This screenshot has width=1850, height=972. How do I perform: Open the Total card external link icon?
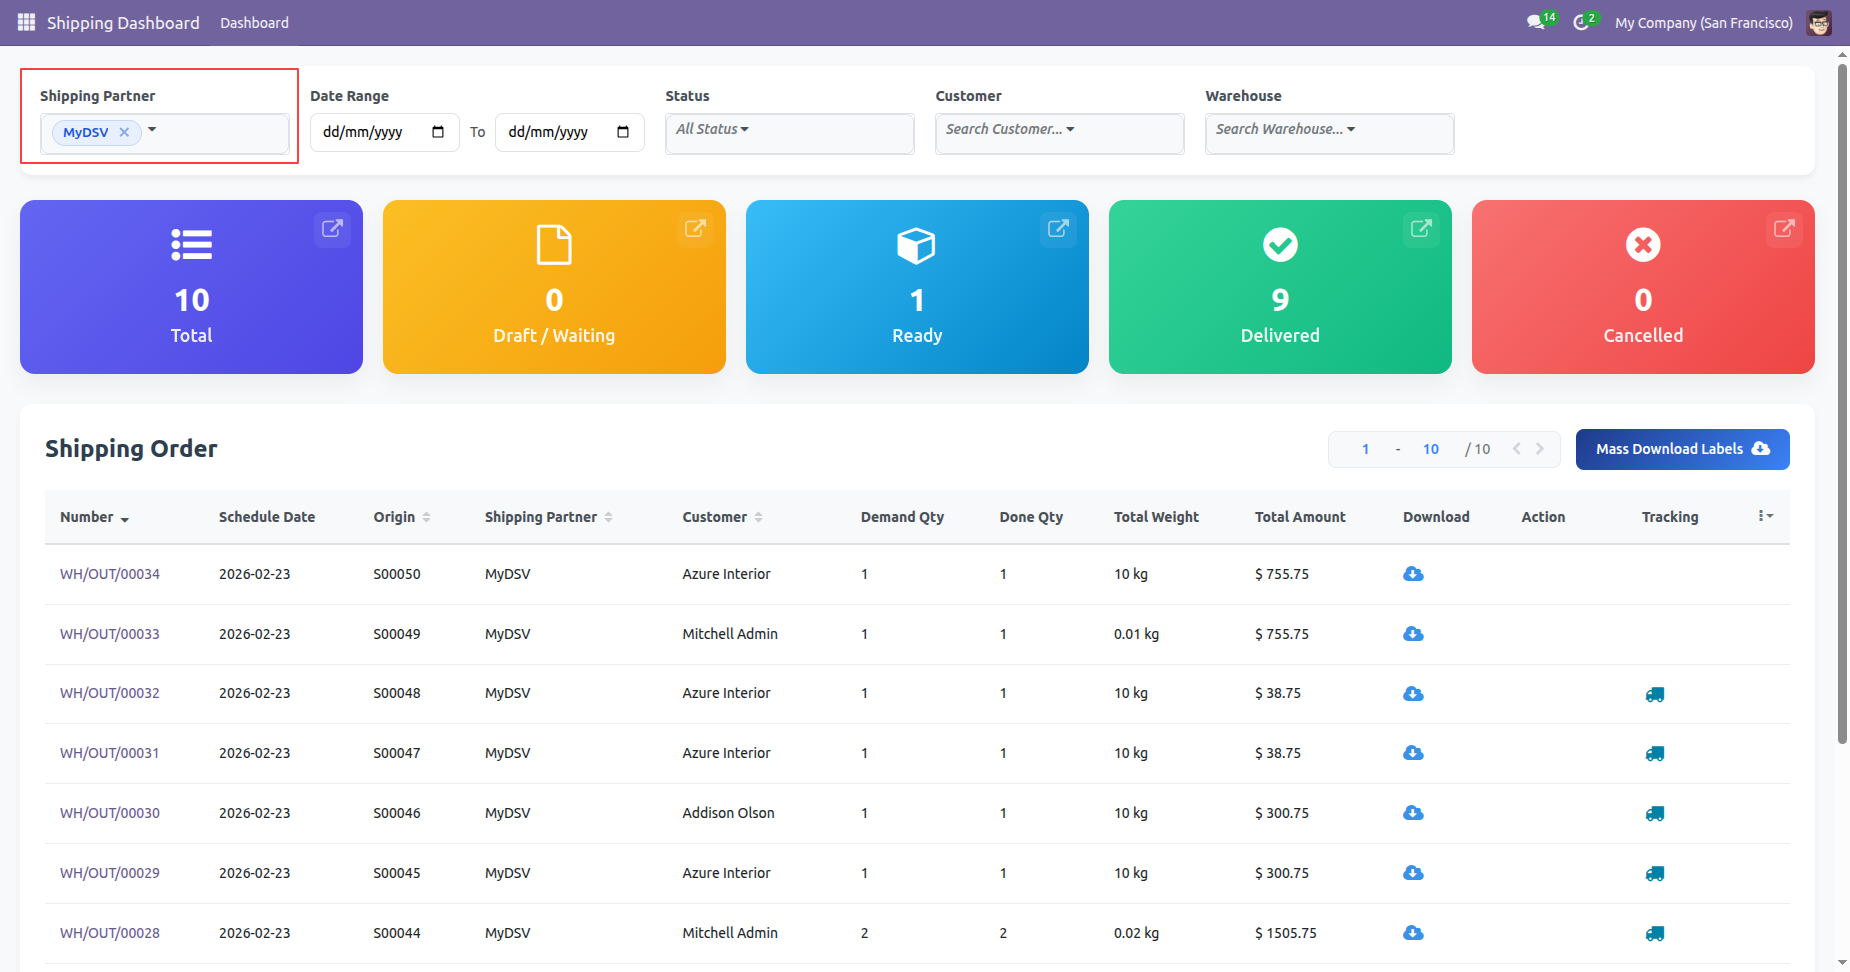click(x=332, y=229)
